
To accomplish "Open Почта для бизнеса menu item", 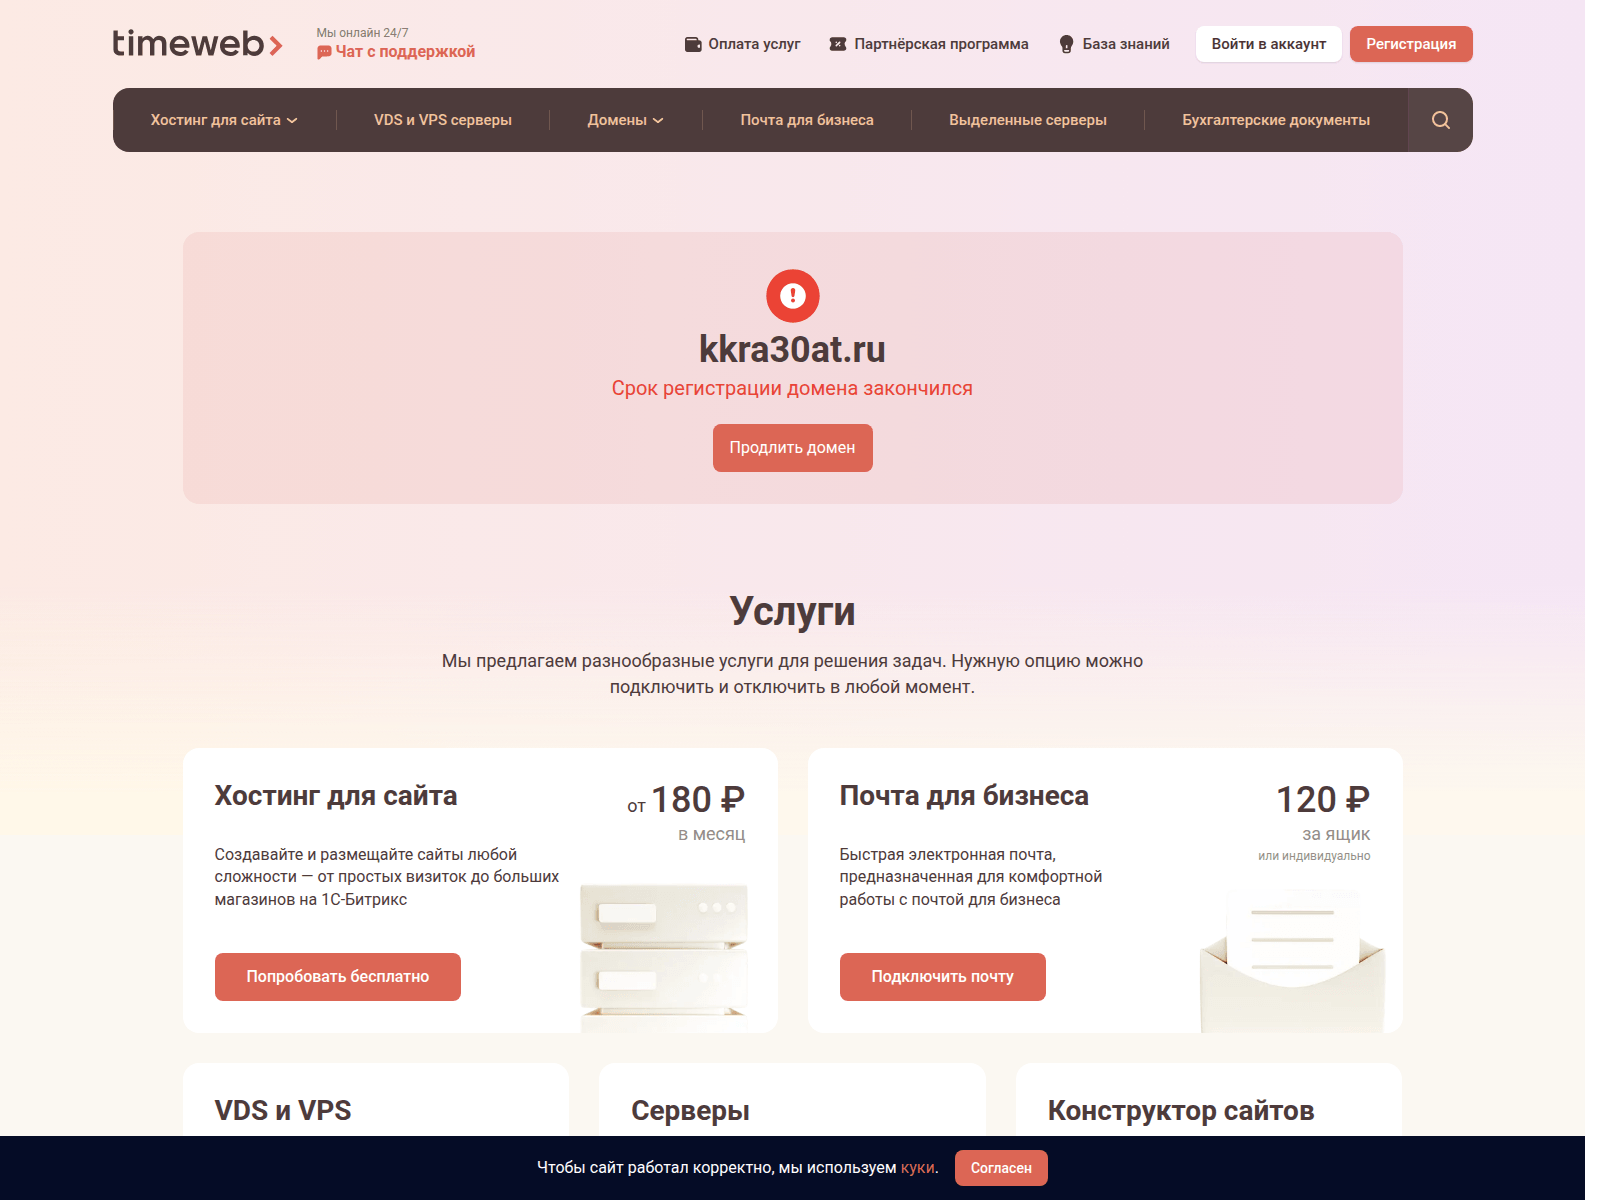I will coord(807,120).
